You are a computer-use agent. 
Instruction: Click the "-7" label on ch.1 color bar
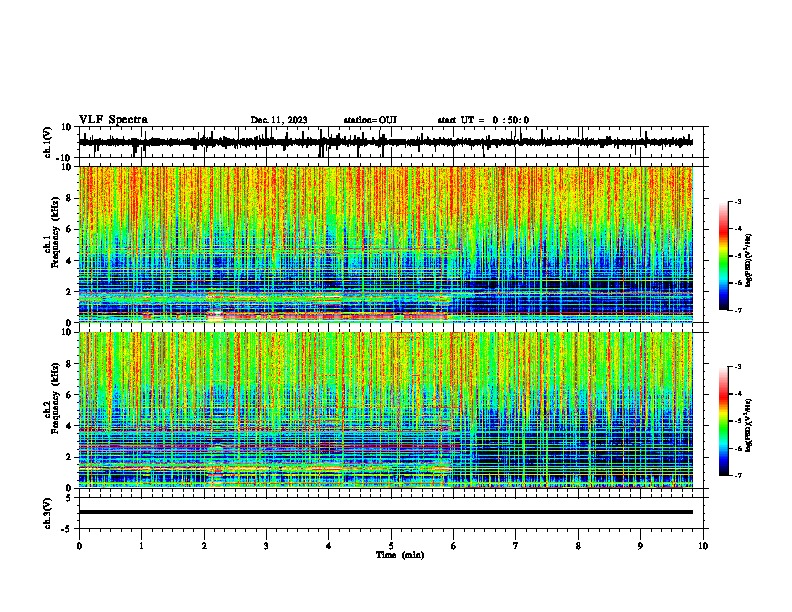[x=738, y=310]
